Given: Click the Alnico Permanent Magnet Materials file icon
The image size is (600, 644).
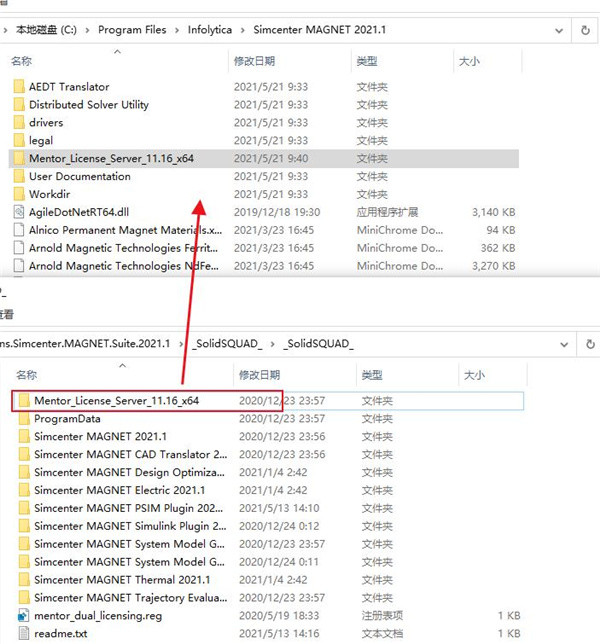Looking at the screenshot, I should (19, 230).
